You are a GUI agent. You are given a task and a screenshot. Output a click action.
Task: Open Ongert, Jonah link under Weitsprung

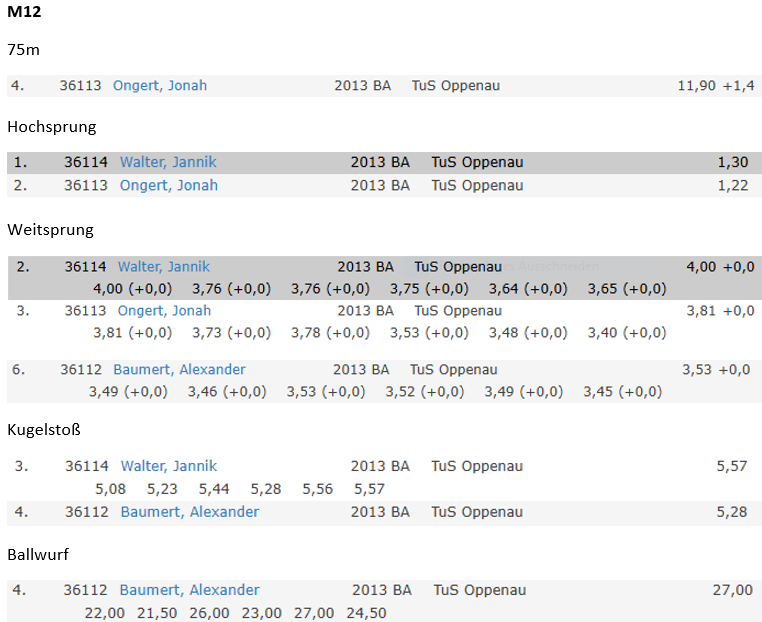[x=164, y=311]
